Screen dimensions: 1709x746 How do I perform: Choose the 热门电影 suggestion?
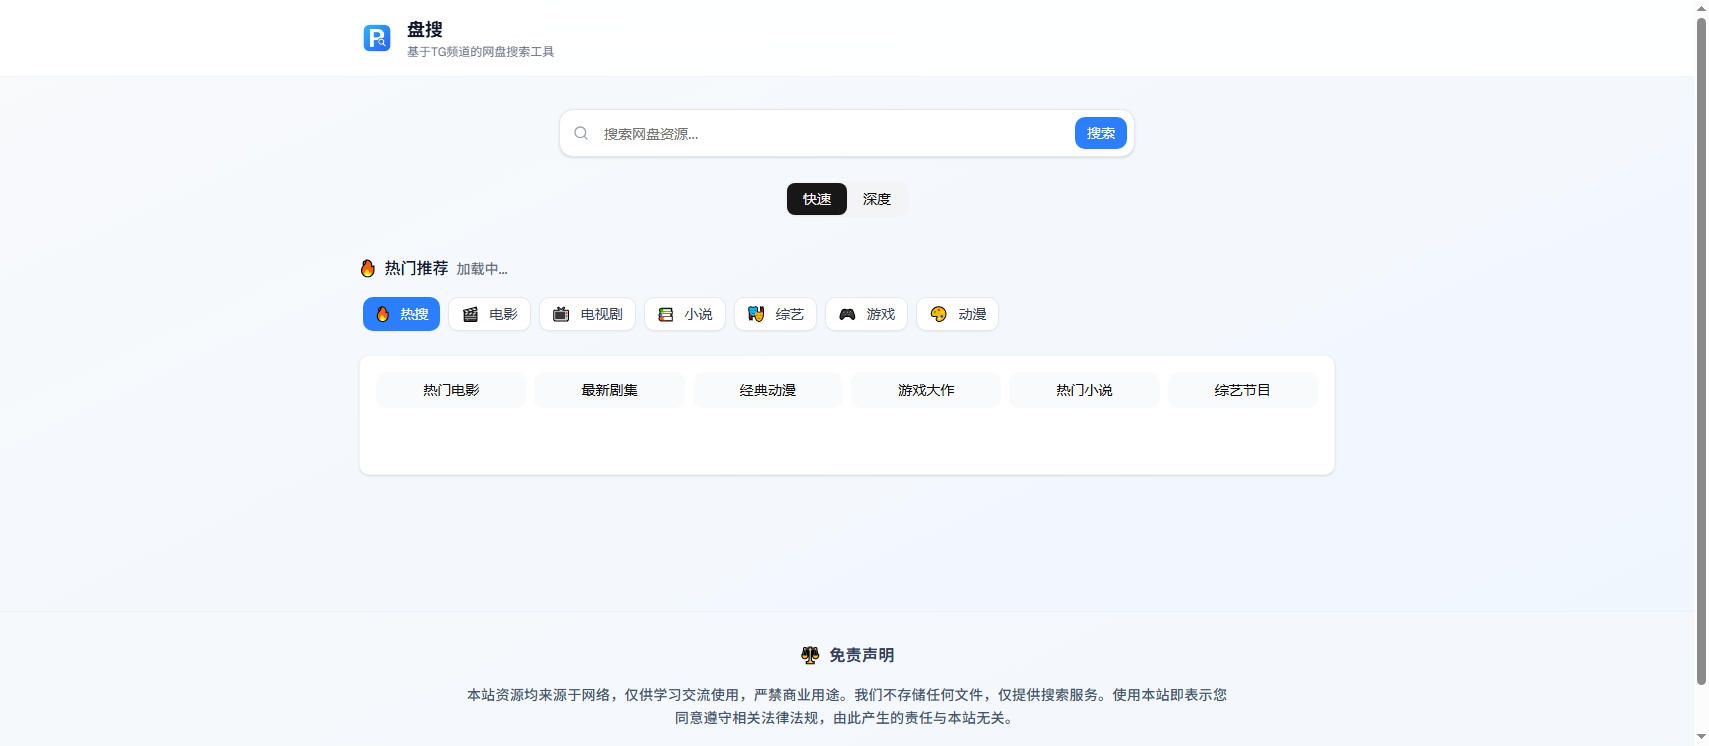(x=451, y=390)
